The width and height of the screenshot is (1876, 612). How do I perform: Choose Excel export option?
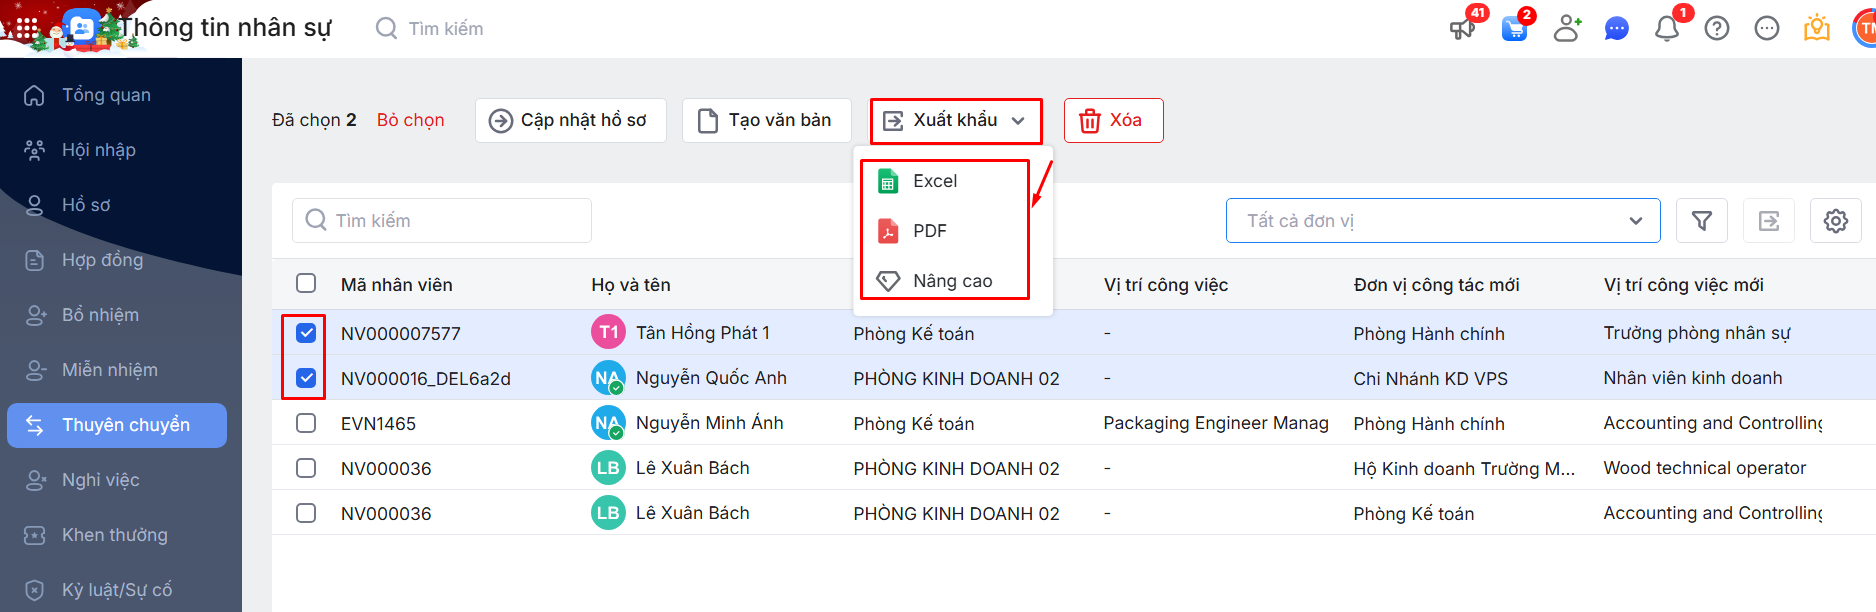(x=935, y=181)
